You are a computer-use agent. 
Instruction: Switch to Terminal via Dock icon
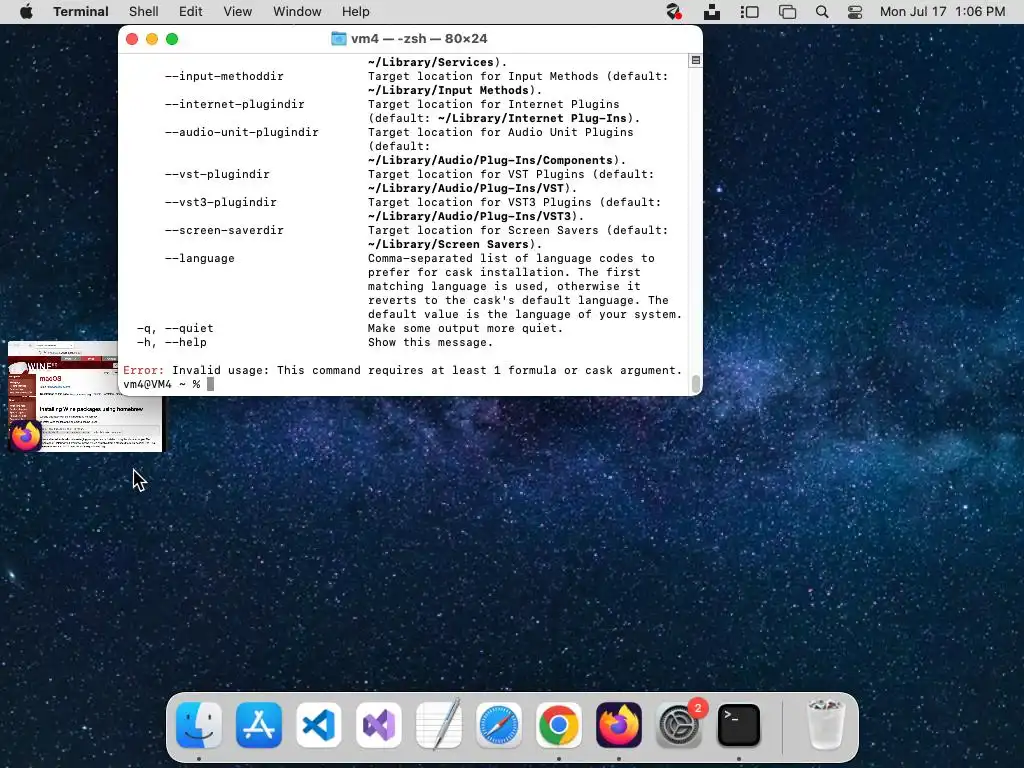(x=739, y=725)
